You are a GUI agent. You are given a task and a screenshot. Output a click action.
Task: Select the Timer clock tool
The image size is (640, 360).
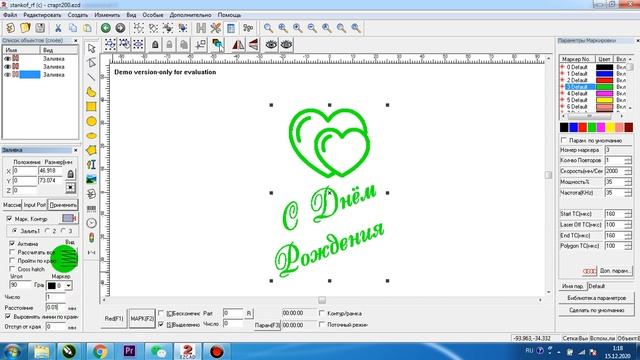[91, 223]
